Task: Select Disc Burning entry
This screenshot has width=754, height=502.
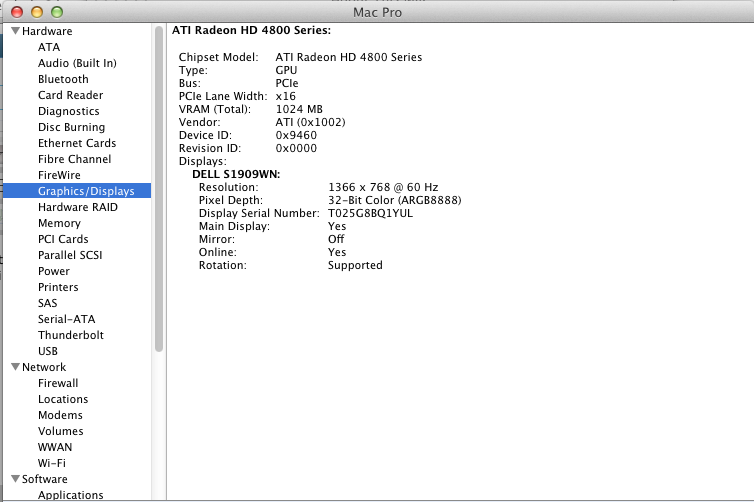Action: point(71,127)
